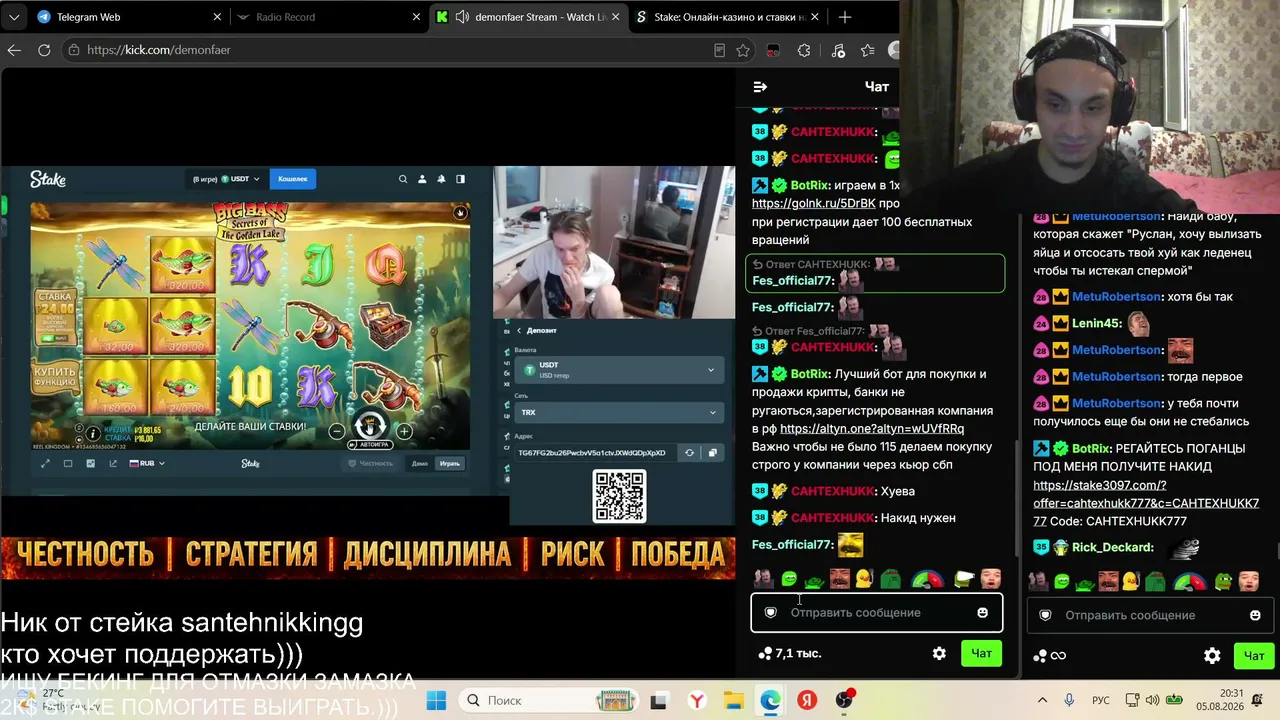The image size is (1280, 720).
Task: Open game stats chart icon
Action: (91, 463)
